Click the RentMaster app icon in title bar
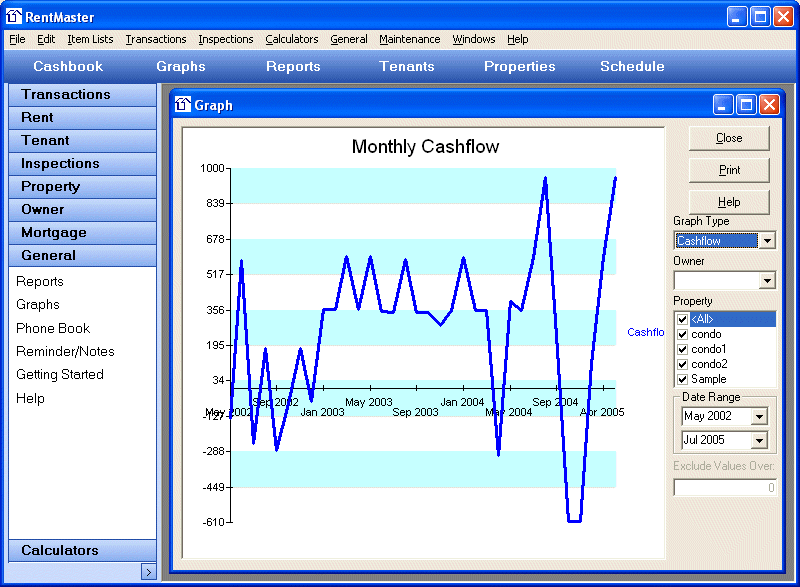Viewport: 800px width, 587px height. tap(14, 16)
